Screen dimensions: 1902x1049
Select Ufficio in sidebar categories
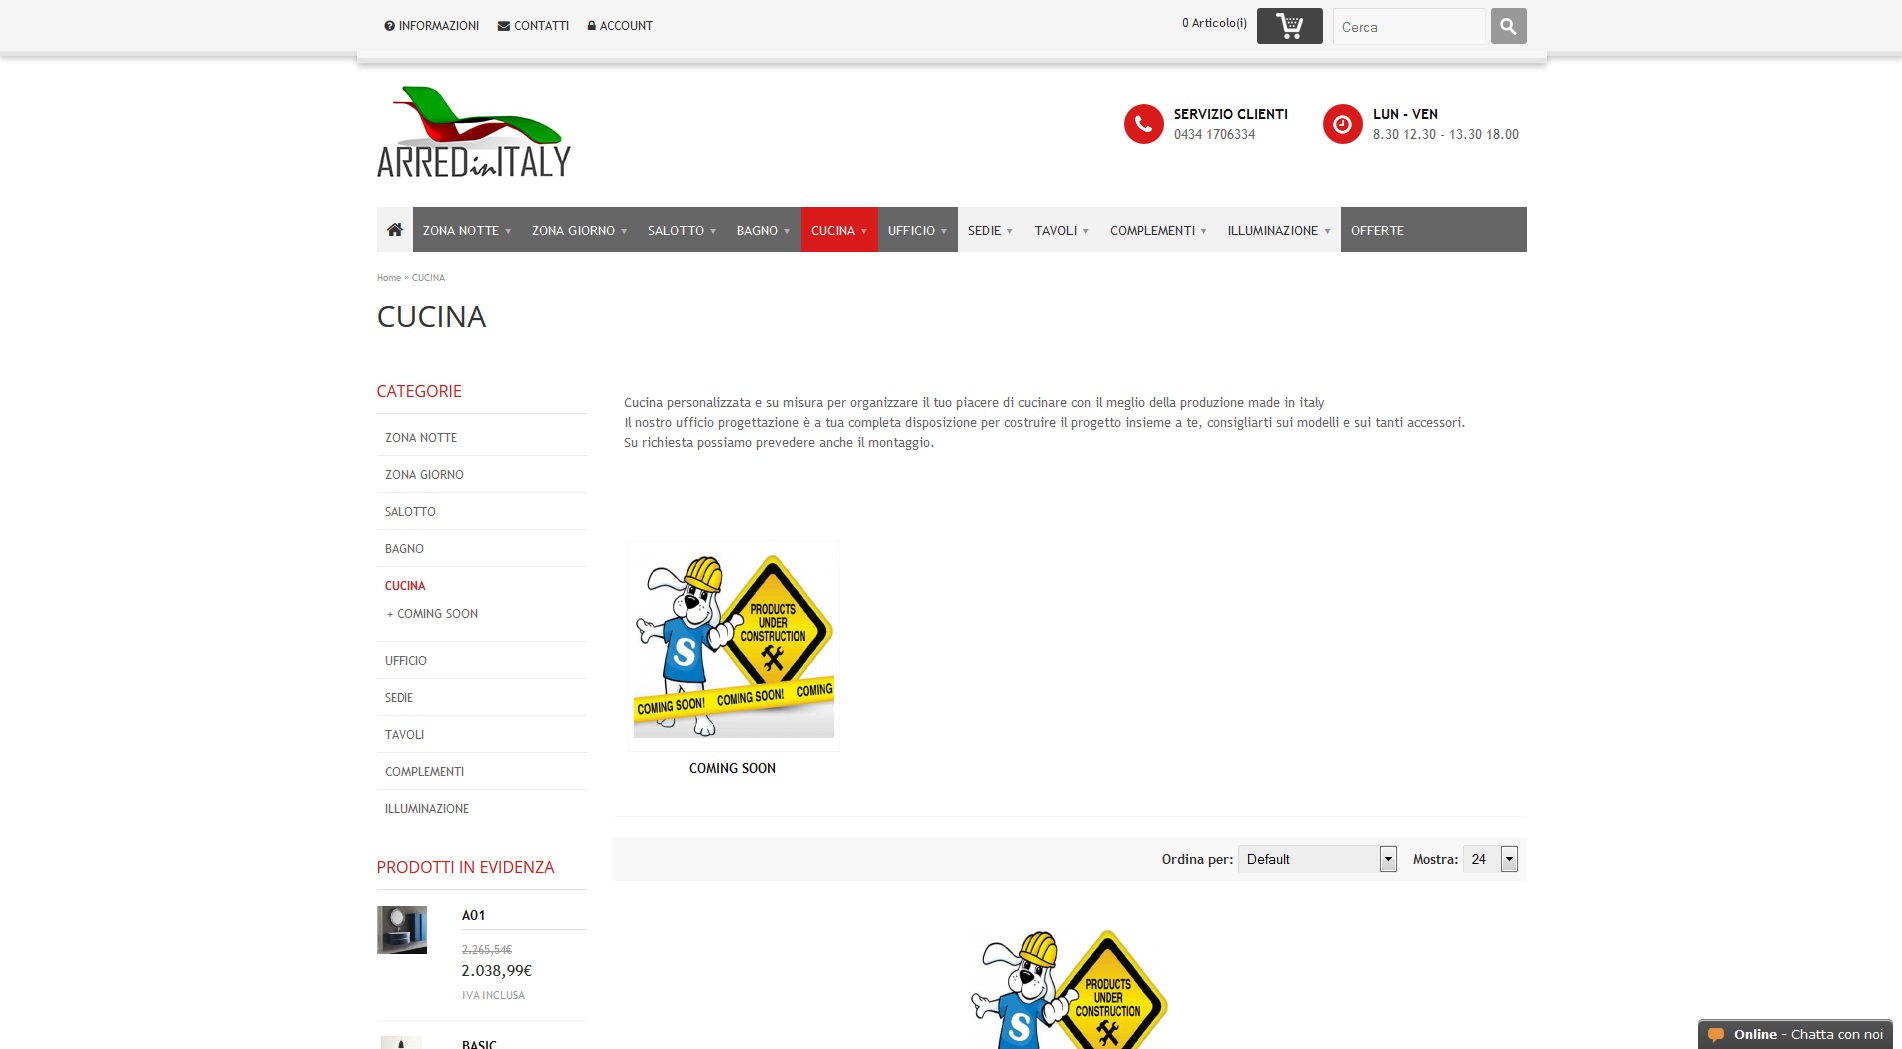point(406,661)
